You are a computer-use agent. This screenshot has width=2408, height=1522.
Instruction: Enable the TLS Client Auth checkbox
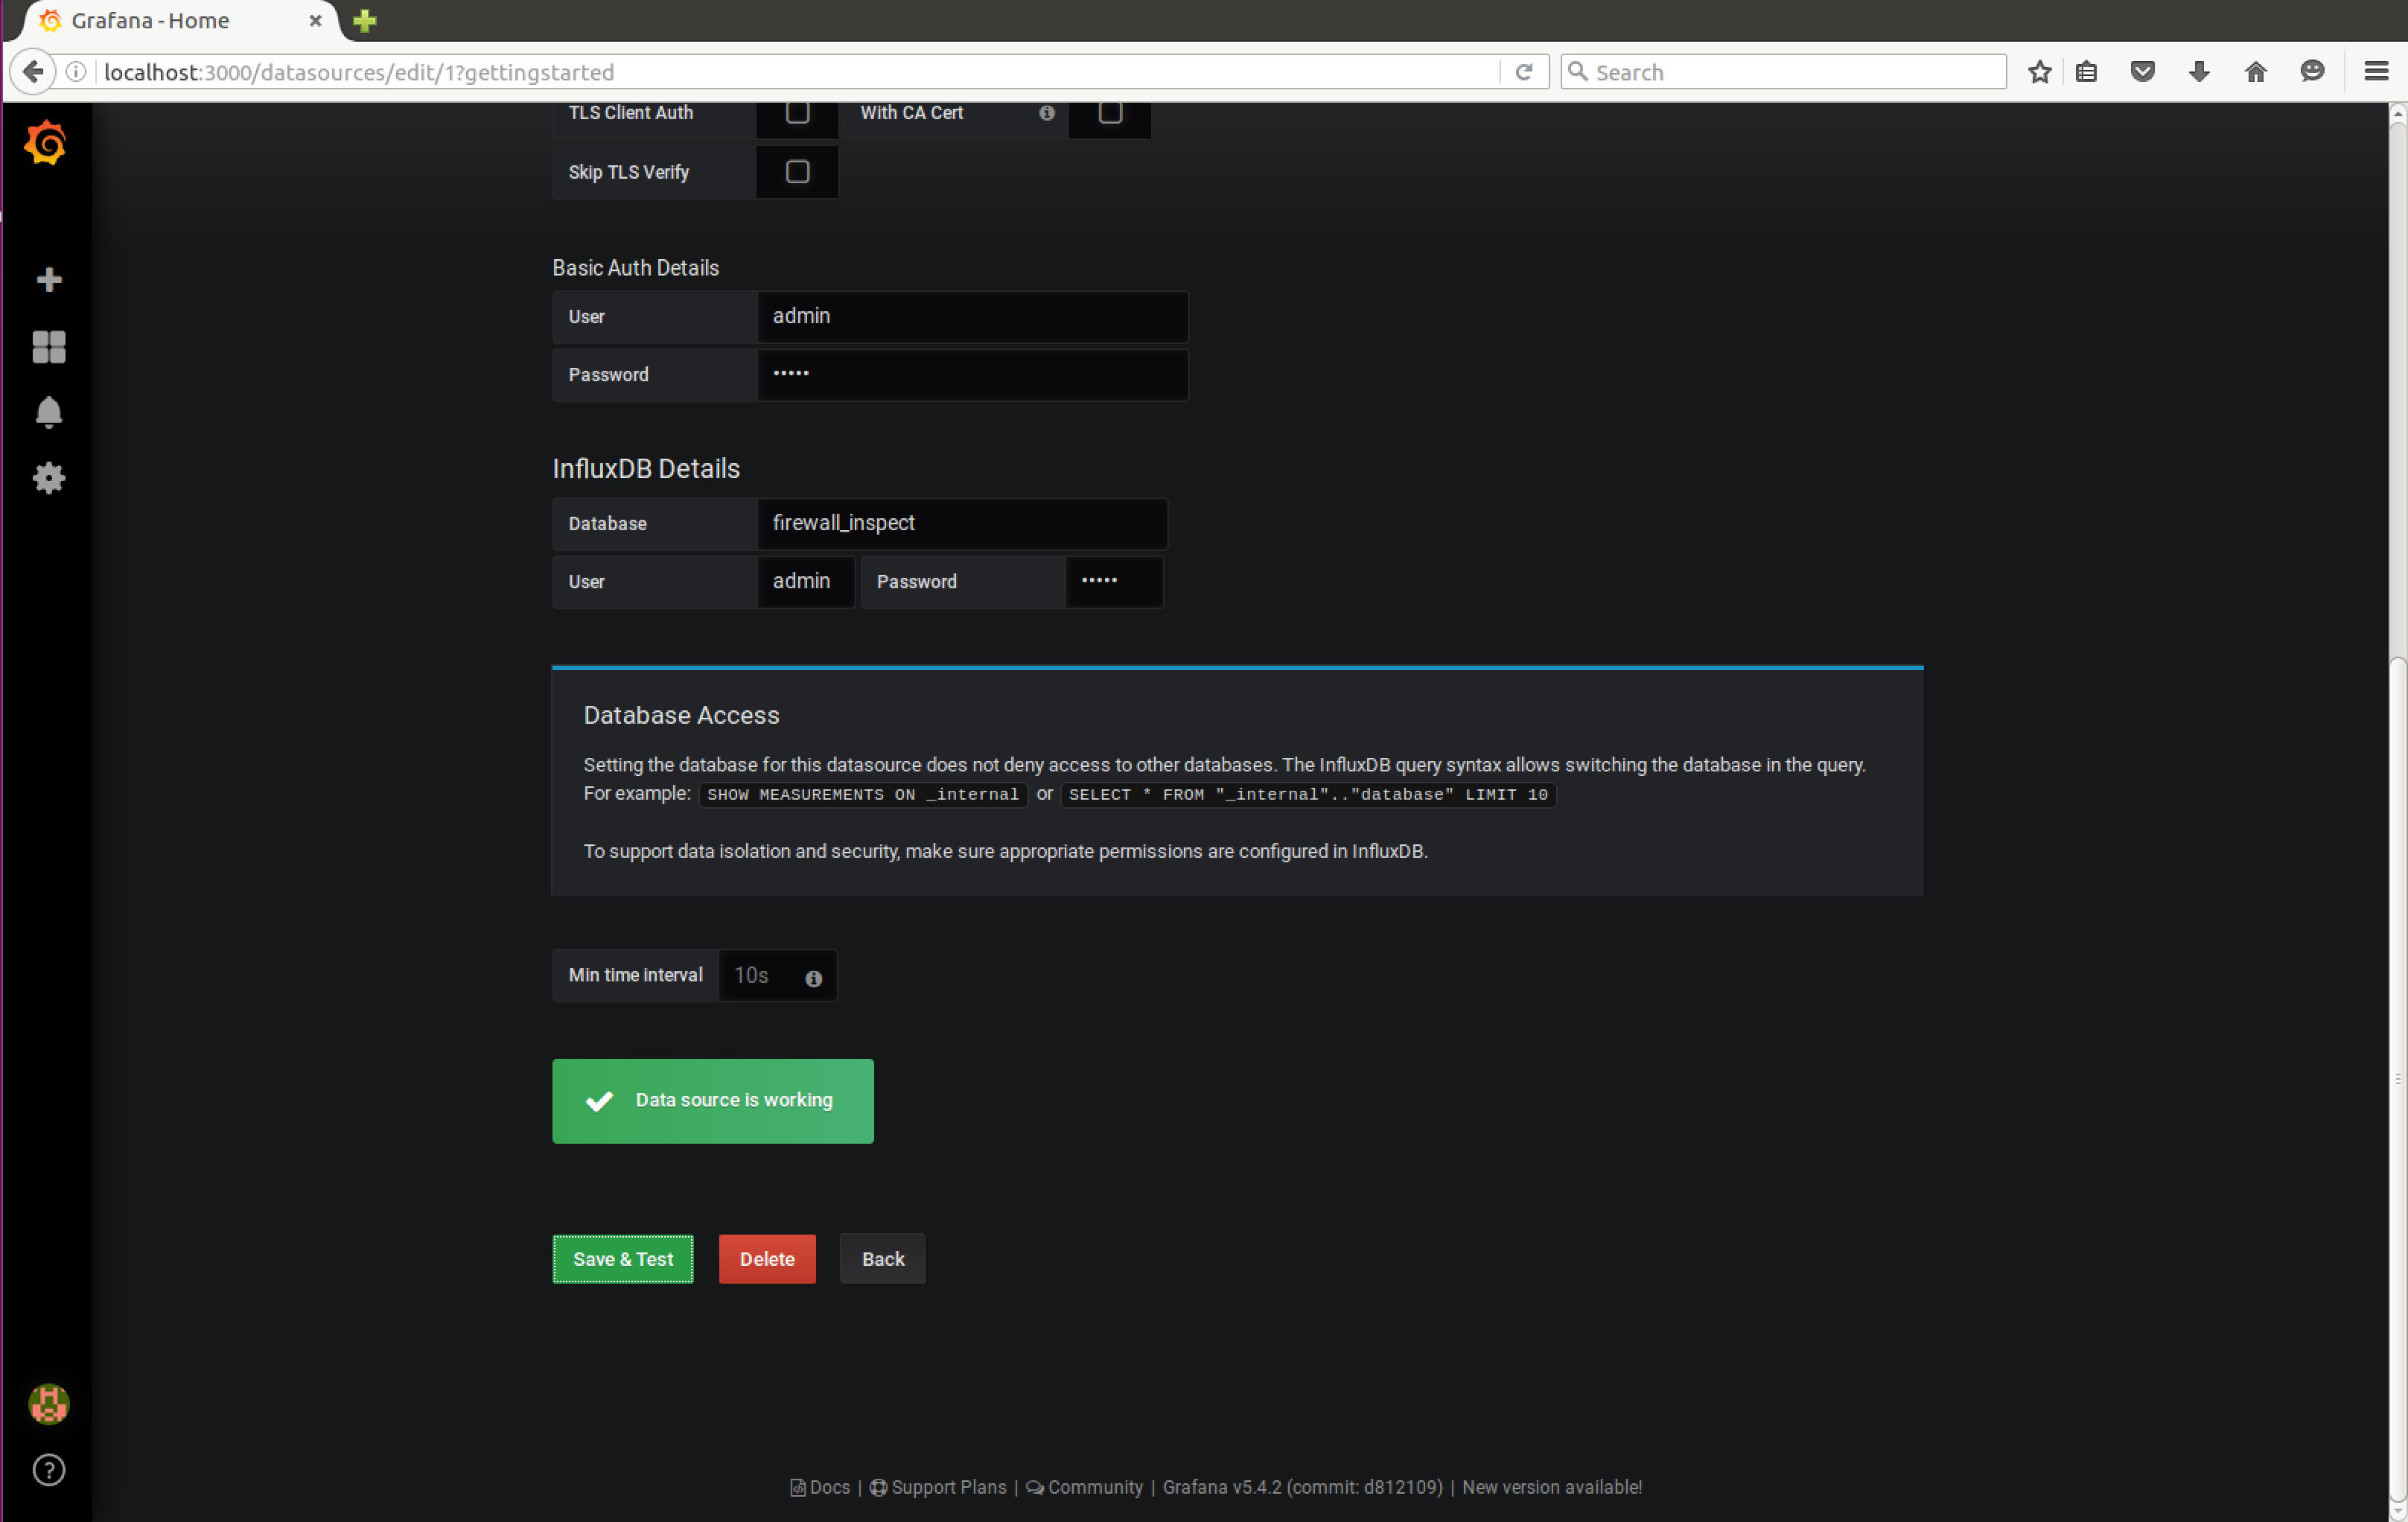[x=797, y=112]
